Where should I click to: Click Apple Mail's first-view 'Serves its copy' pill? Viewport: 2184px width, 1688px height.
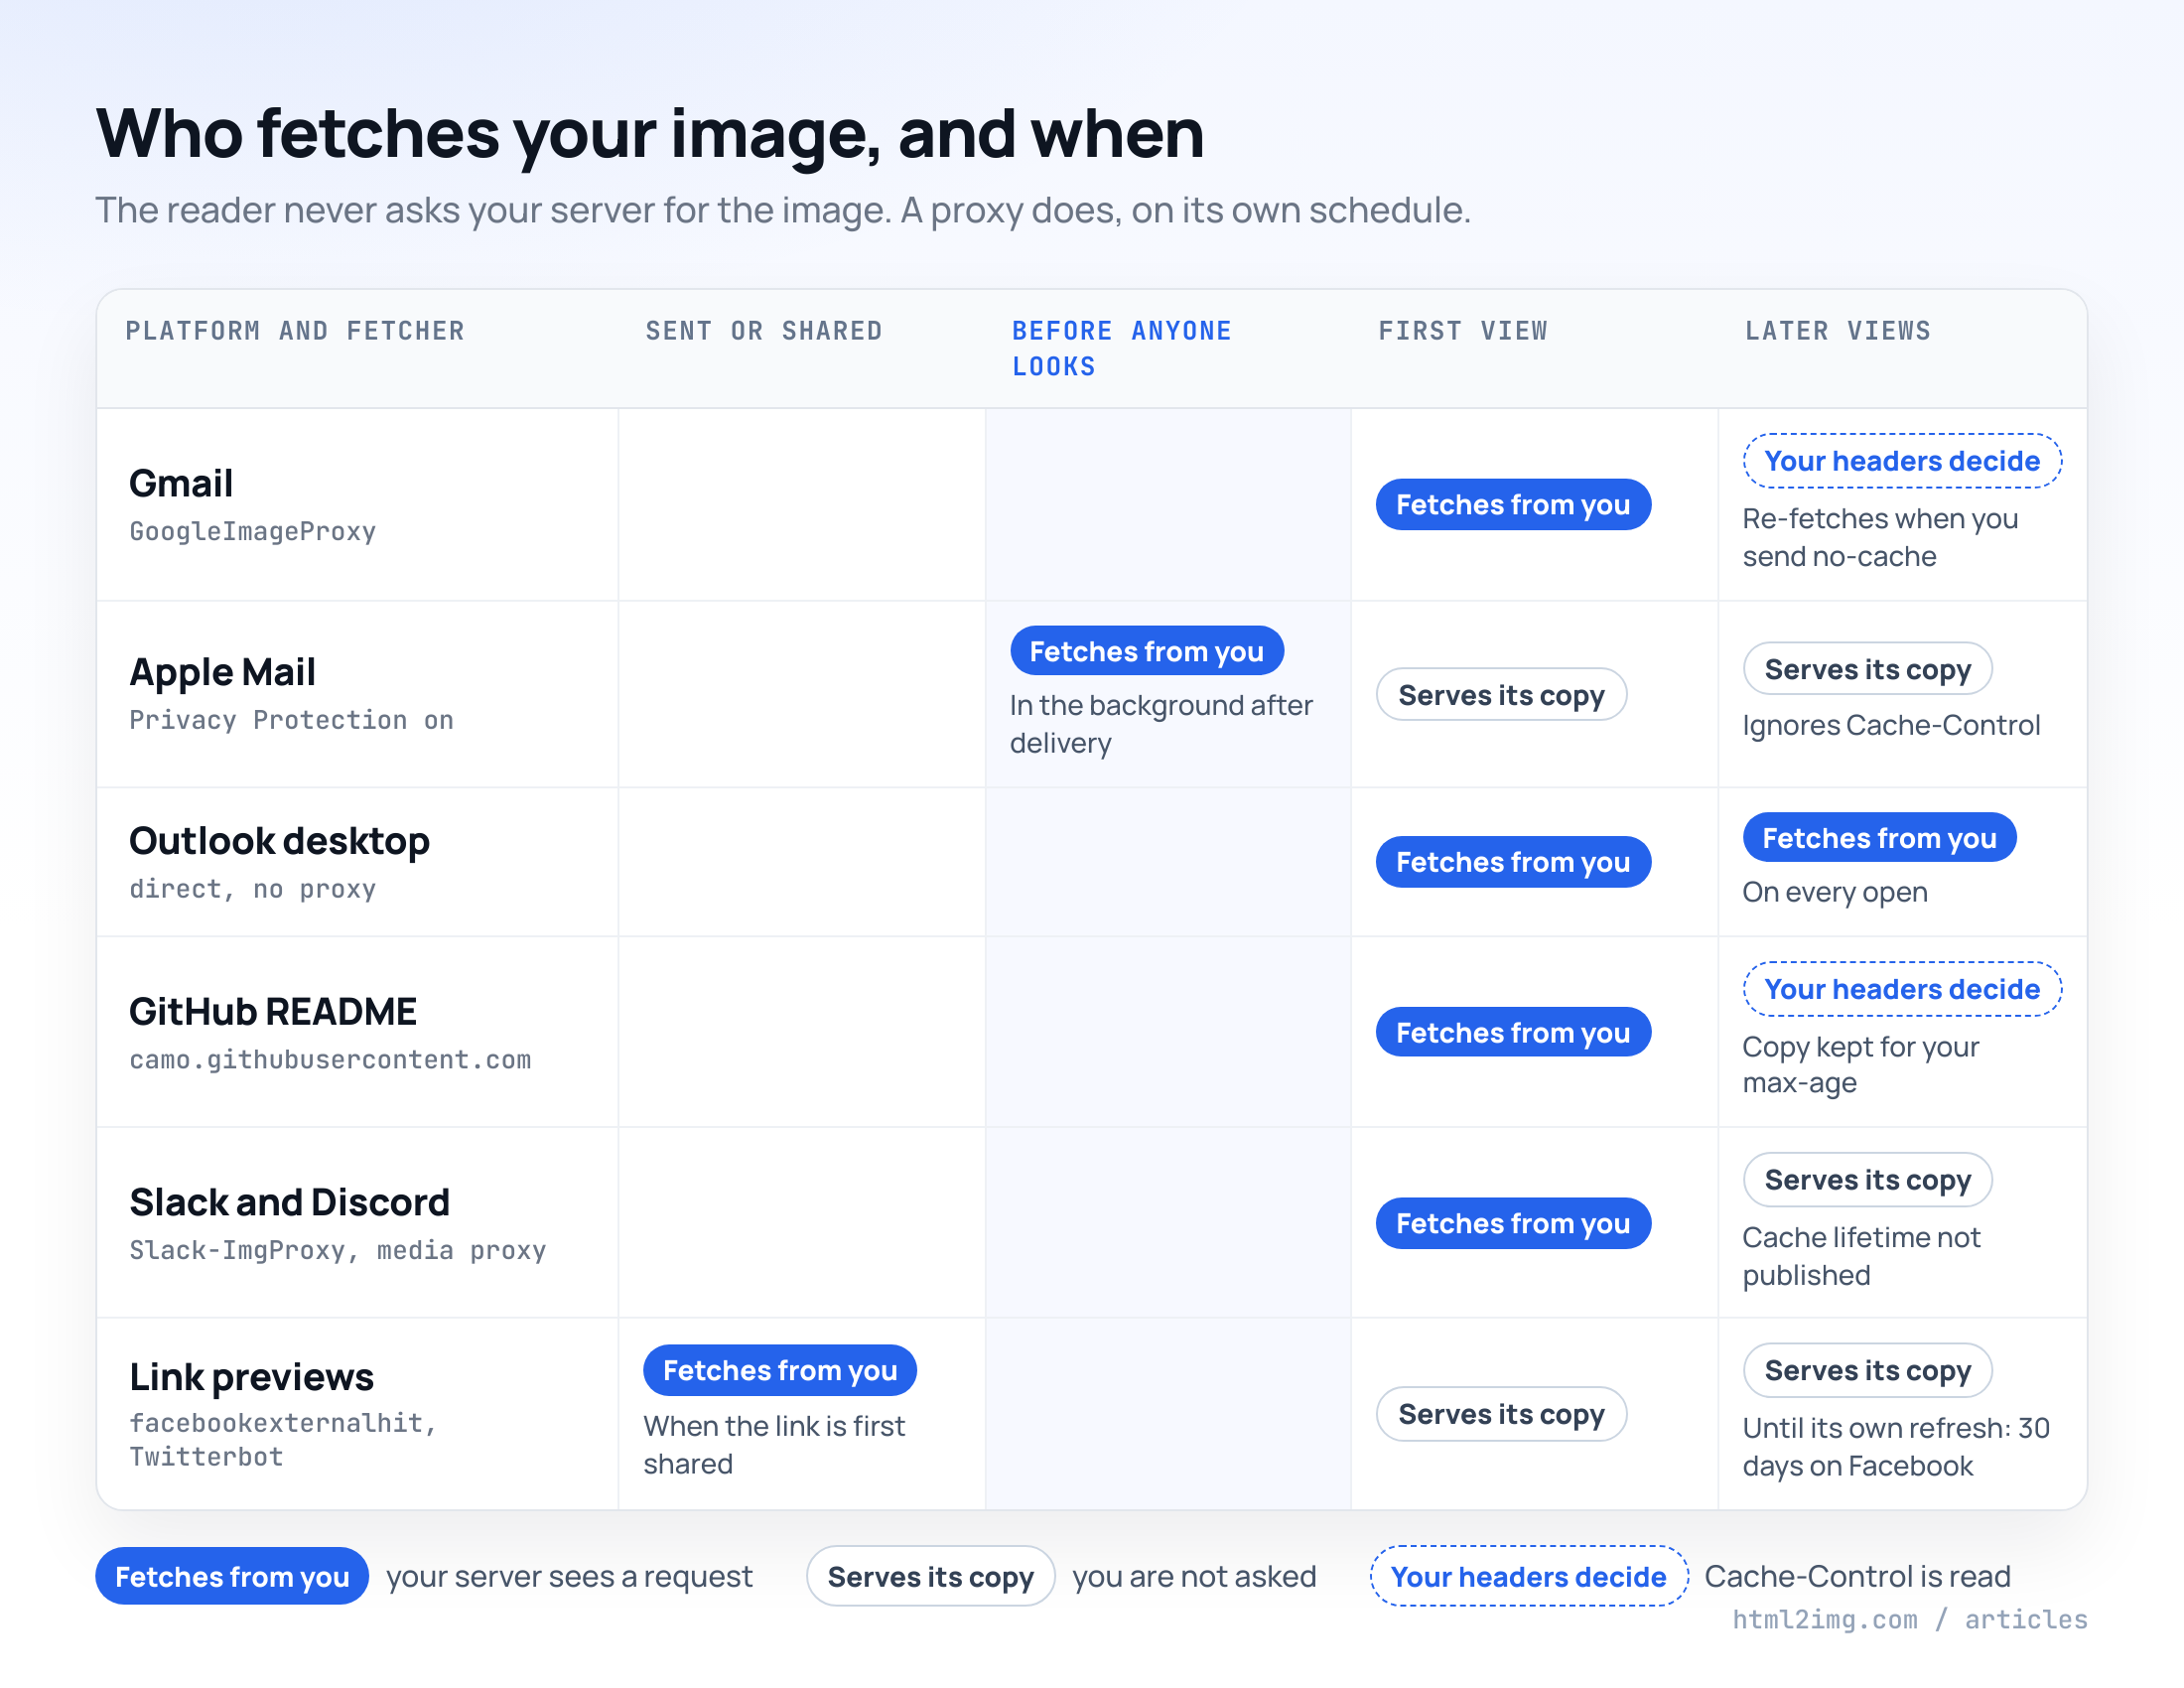click(x=1501, y=695)
